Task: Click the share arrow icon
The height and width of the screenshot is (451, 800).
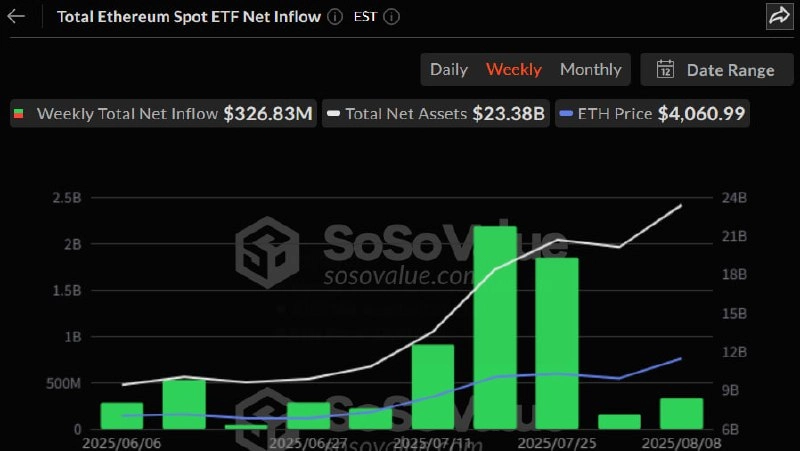Action: point(780,16)
